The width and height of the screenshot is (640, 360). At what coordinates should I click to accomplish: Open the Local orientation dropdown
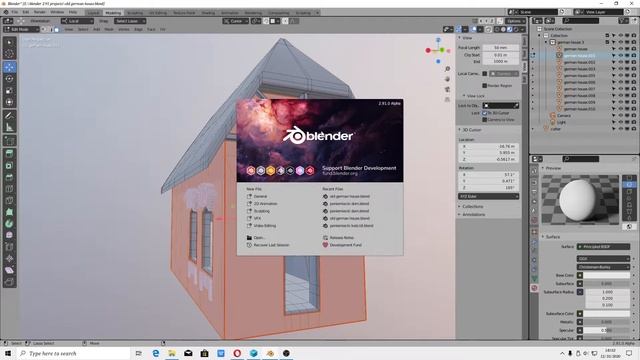[x=77, y=21]
